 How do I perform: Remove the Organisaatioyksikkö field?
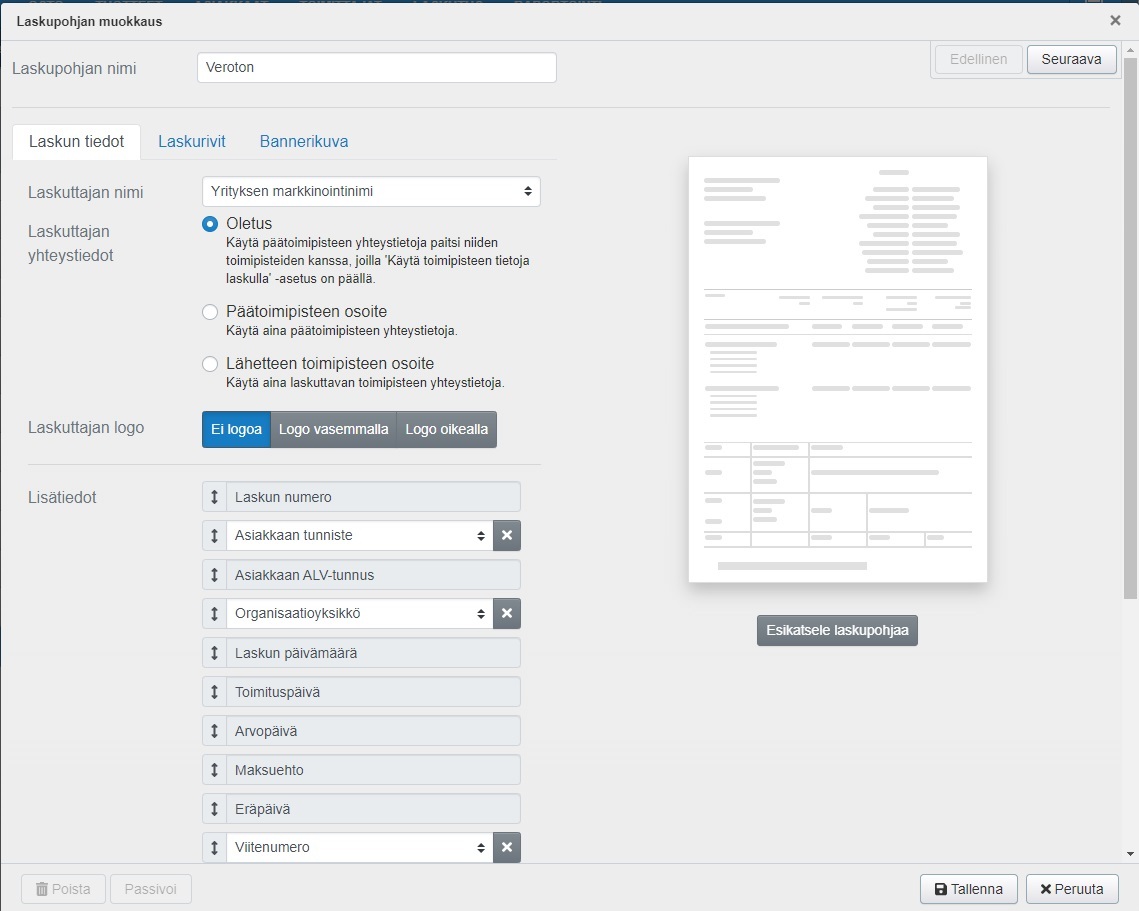(506, 613)
